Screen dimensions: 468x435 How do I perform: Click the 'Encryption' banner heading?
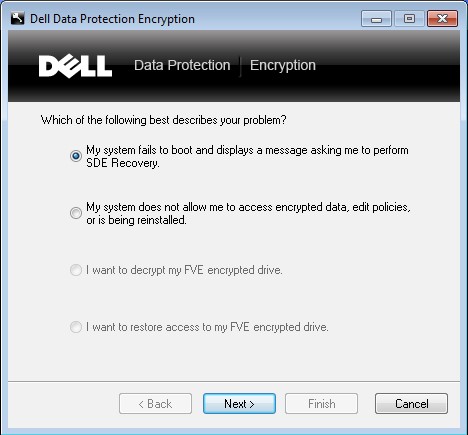(283, 66)
